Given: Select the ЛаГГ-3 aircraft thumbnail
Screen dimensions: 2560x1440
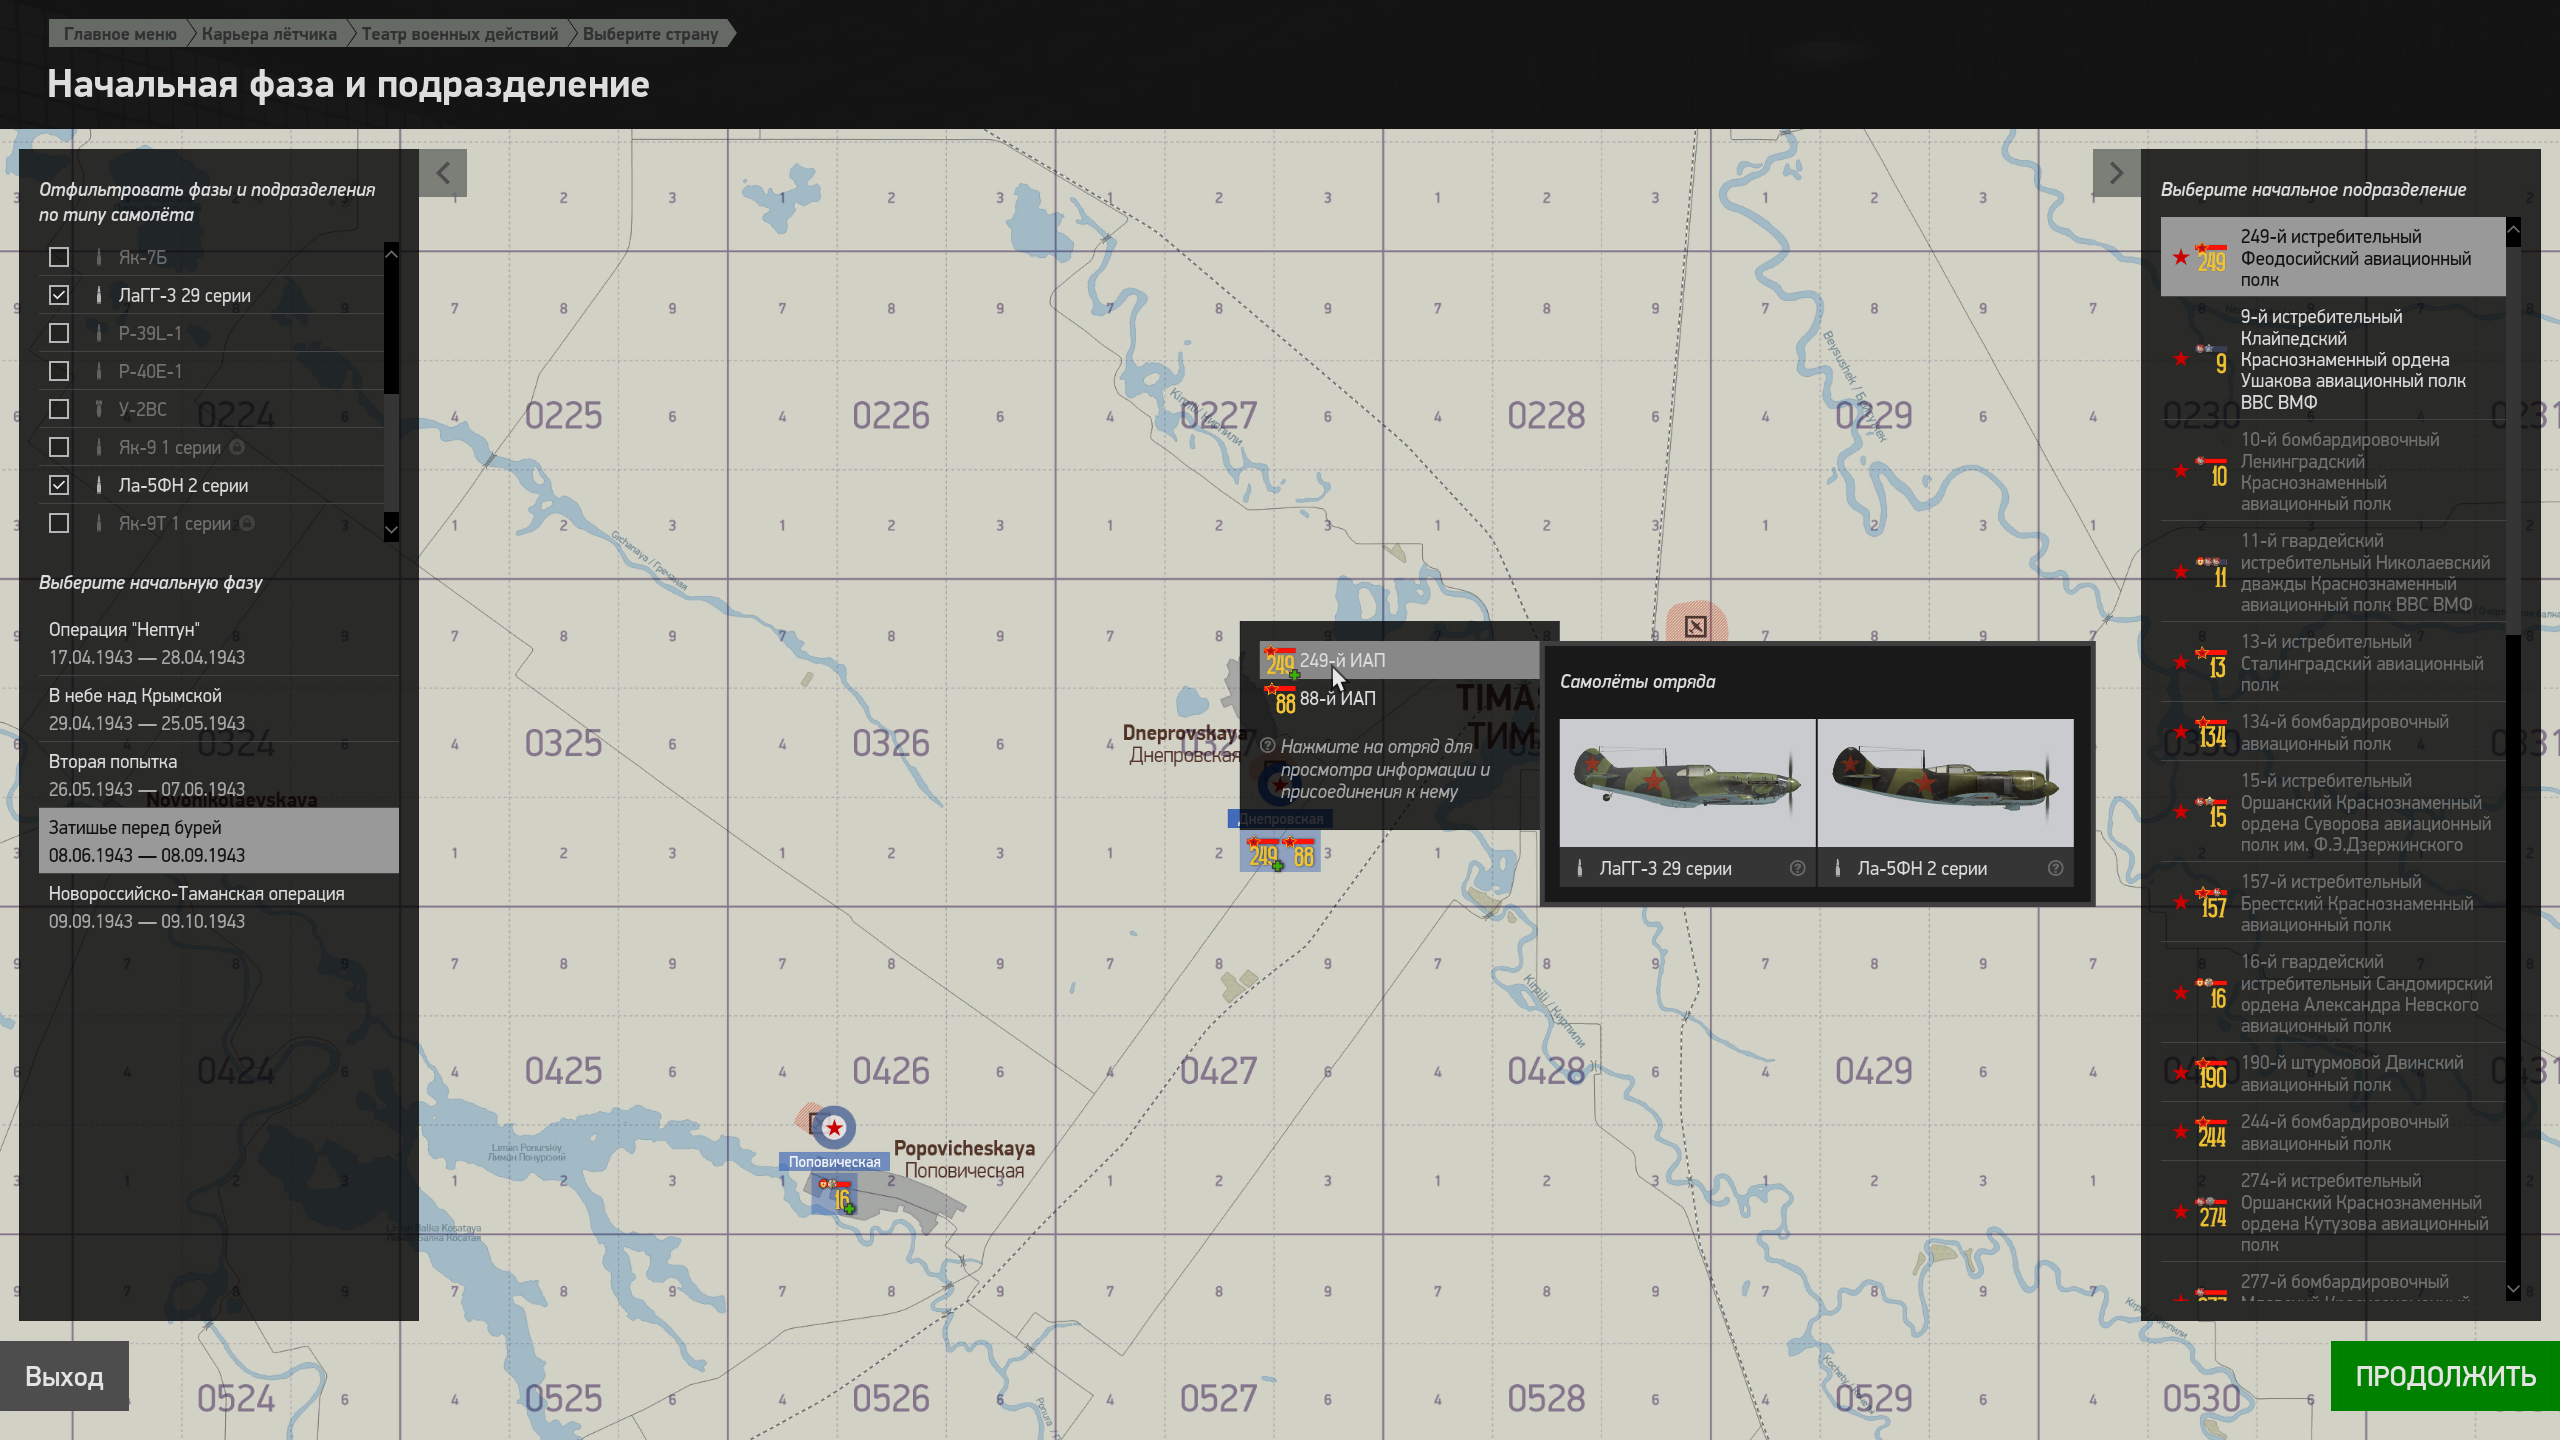Looking at the screenshot, I should pyautogui.click(x=1687, y=783).
